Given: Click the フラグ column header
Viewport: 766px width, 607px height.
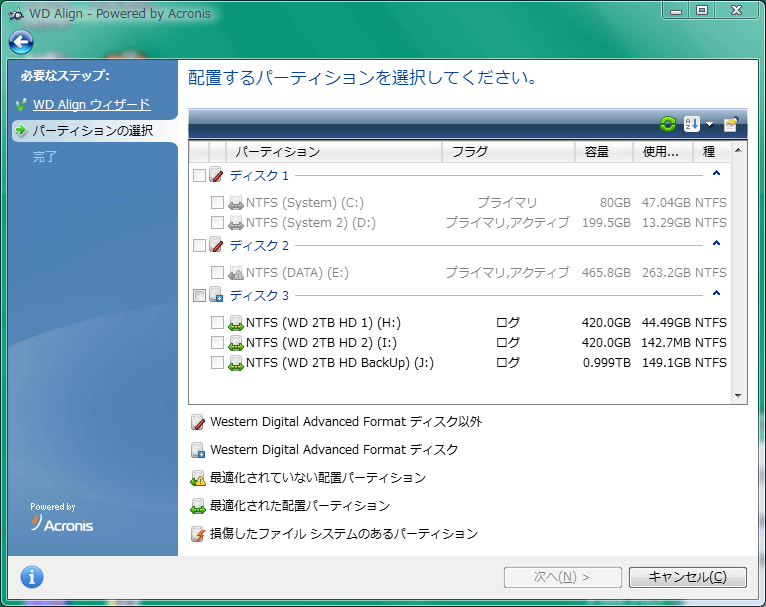Looking at the screenshot, I should click(x=508, y=152).
